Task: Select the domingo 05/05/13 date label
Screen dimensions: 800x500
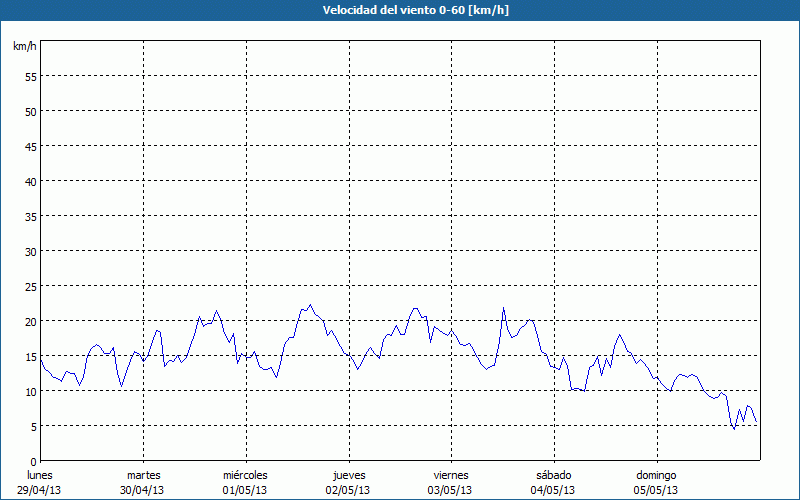Action: pos(656,482)
